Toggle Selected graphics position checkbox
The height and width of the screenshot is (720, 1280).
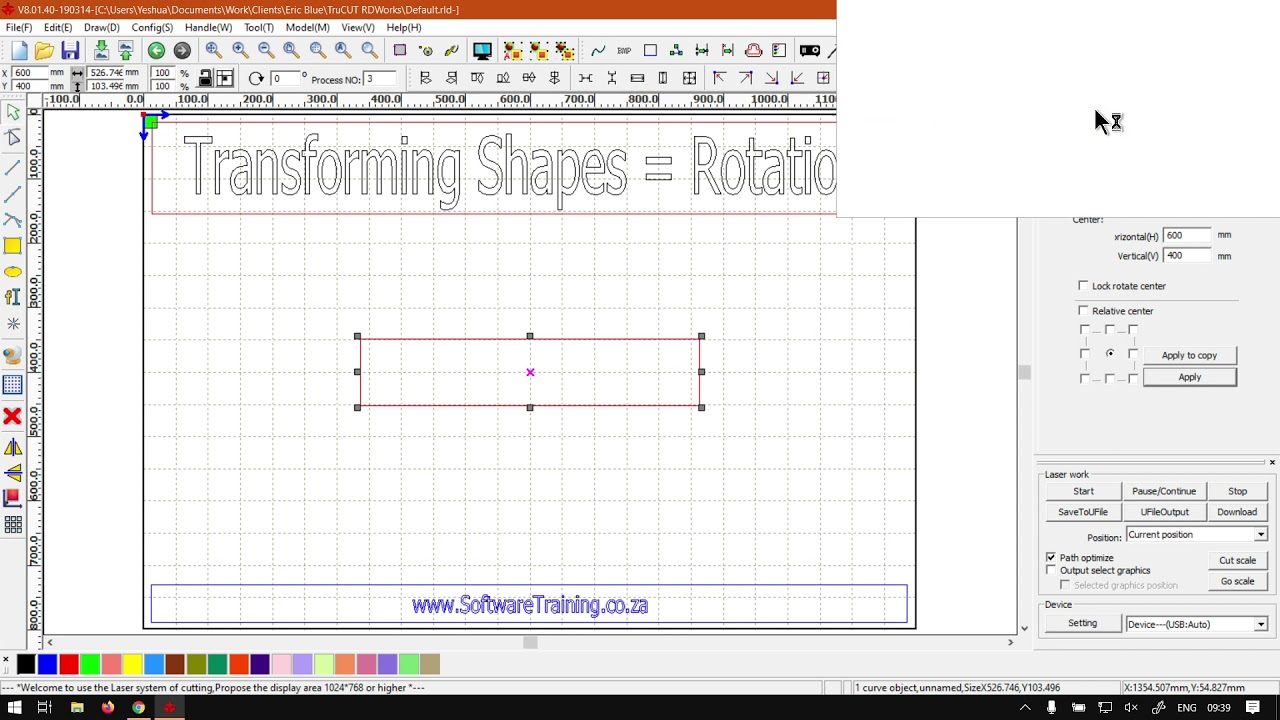(x=1065, y=585)
